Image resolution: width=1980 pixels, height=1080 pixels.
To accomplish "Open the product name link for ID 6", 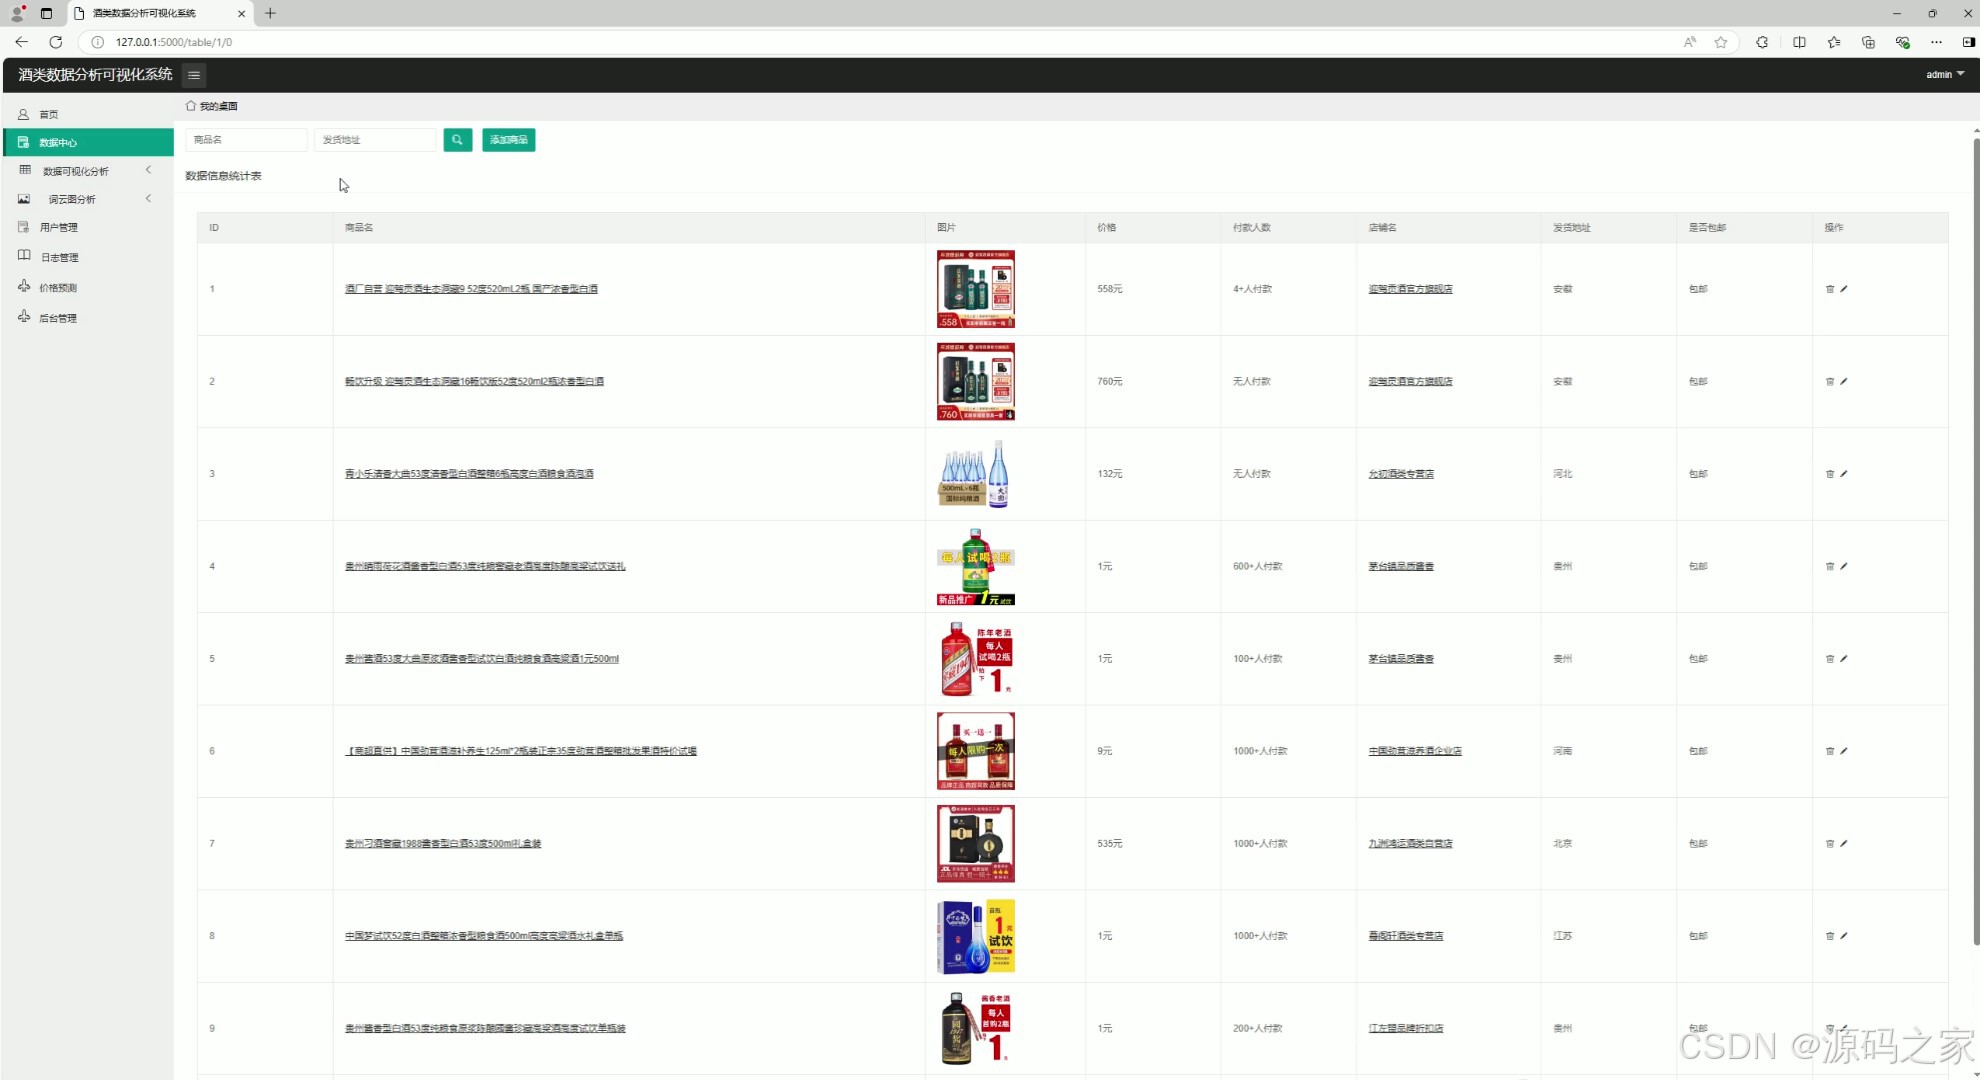I will [520, 751].
